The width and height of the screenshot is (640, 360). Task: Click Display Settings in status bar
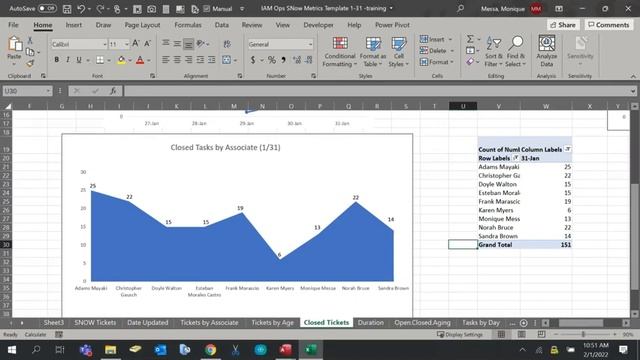pyautogui.click(x=460, y=334)
